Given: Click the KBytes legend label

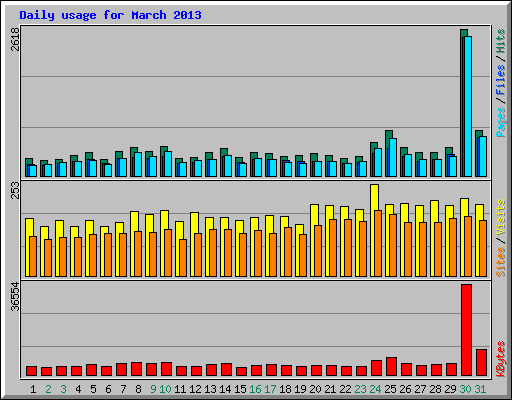Looking at the screenshot, I should tap(501, 359).
